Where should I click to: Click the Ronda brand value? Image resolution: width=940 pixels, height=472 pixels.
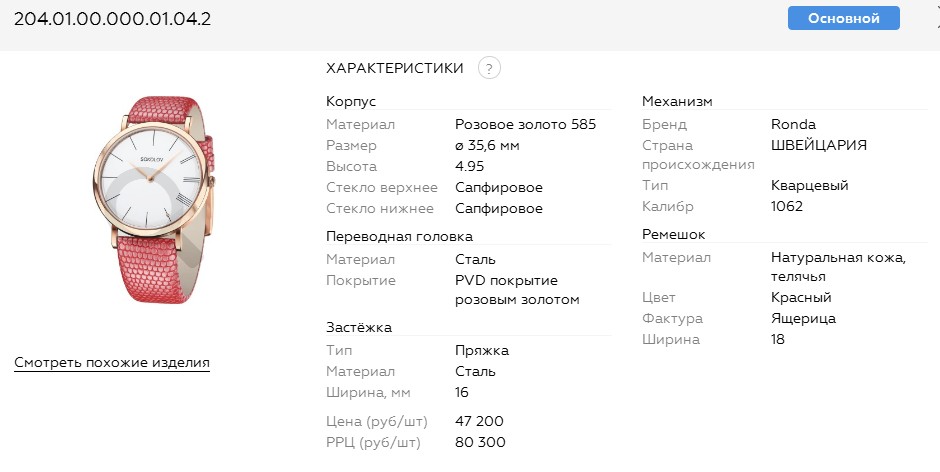pyautogui.click(x=794, y=125)
